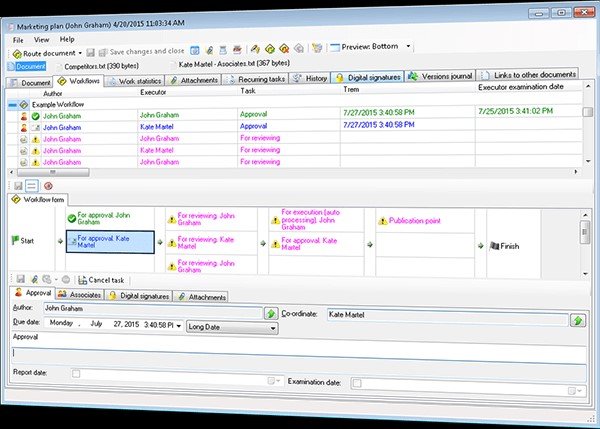The height and width of the screenshot is (429, 600).
Task: Click the Route document toolbar icon
Action: click(x=17, y=54)
